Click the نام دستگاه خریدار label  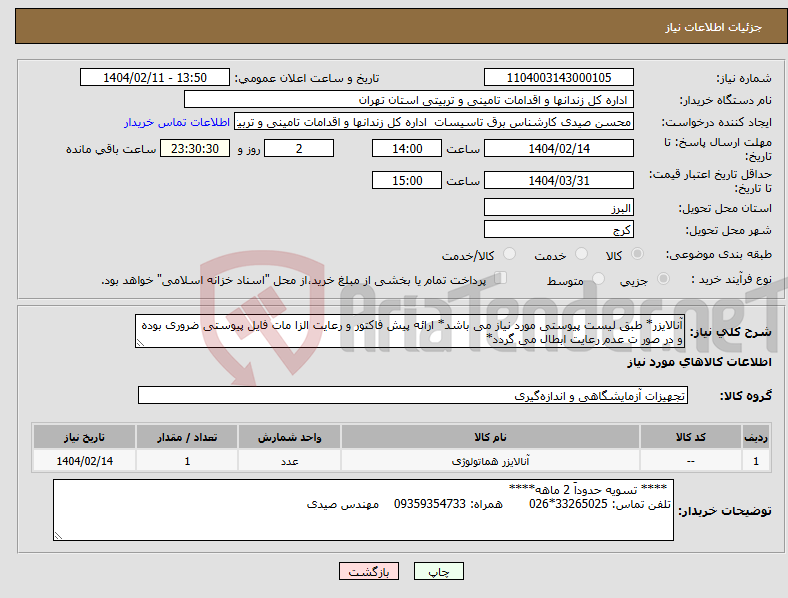pyautogui.click(x=725, y=101)
